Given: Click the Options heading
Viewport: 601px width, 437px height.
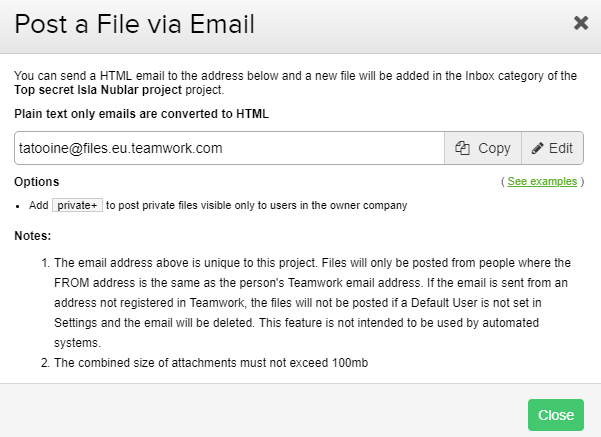Looking at the screenshot, I should [37, 182].
